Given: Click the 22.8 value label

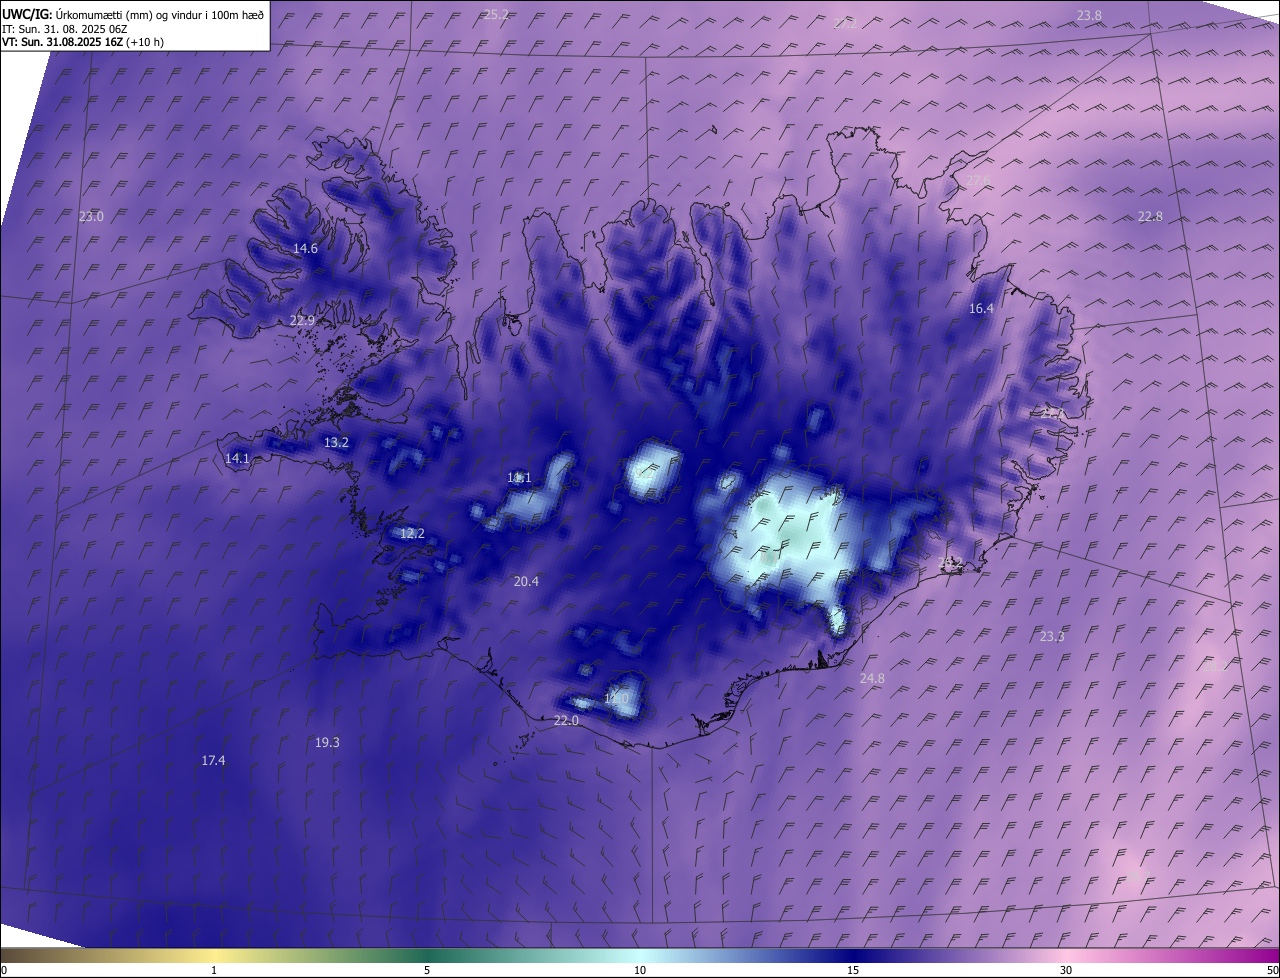Looking at the screenshot, I should point(1150,217).
